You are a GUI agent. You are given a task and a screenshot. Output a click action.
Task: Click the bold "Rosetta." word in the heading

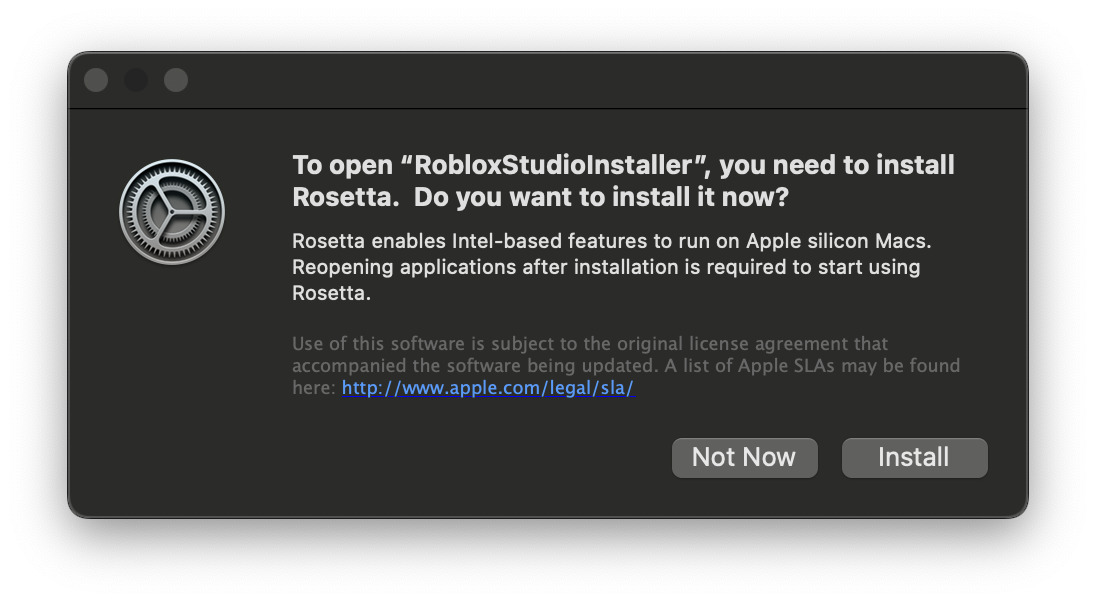346,197
